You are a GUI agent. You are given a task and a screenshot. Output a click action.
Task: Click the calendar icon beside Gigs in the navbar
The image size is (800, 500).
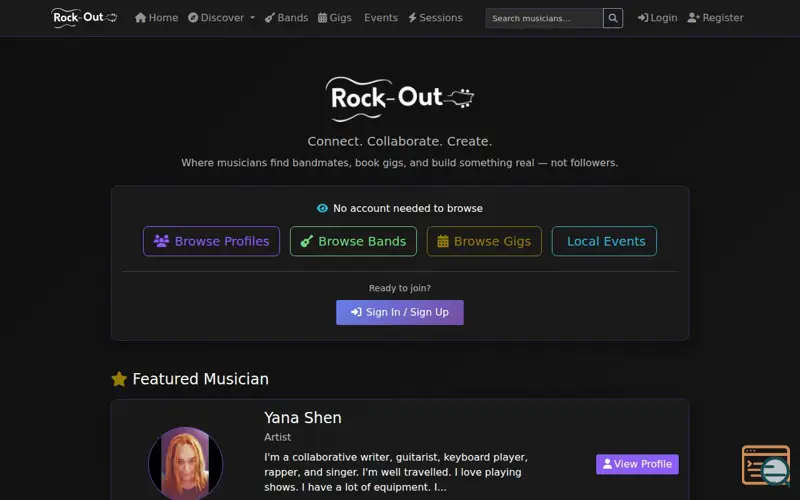pos(322,18)
